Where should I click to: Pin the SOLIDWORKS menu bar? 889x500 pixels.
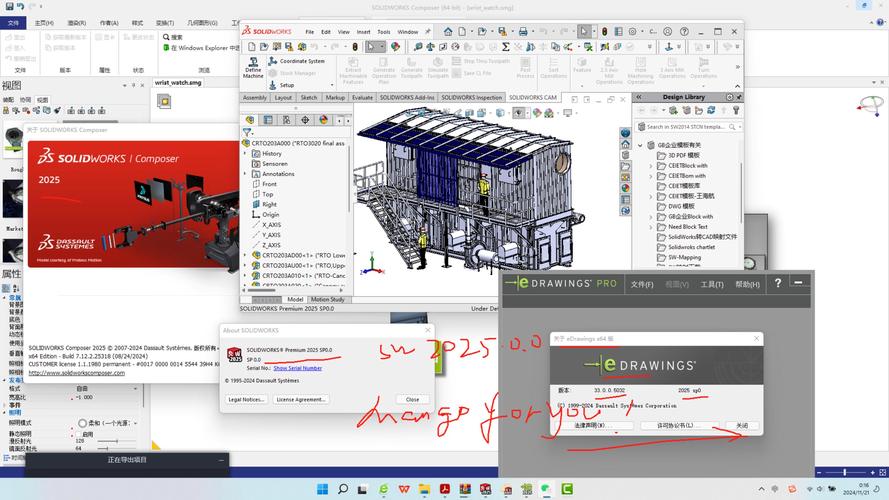point(427,32)
